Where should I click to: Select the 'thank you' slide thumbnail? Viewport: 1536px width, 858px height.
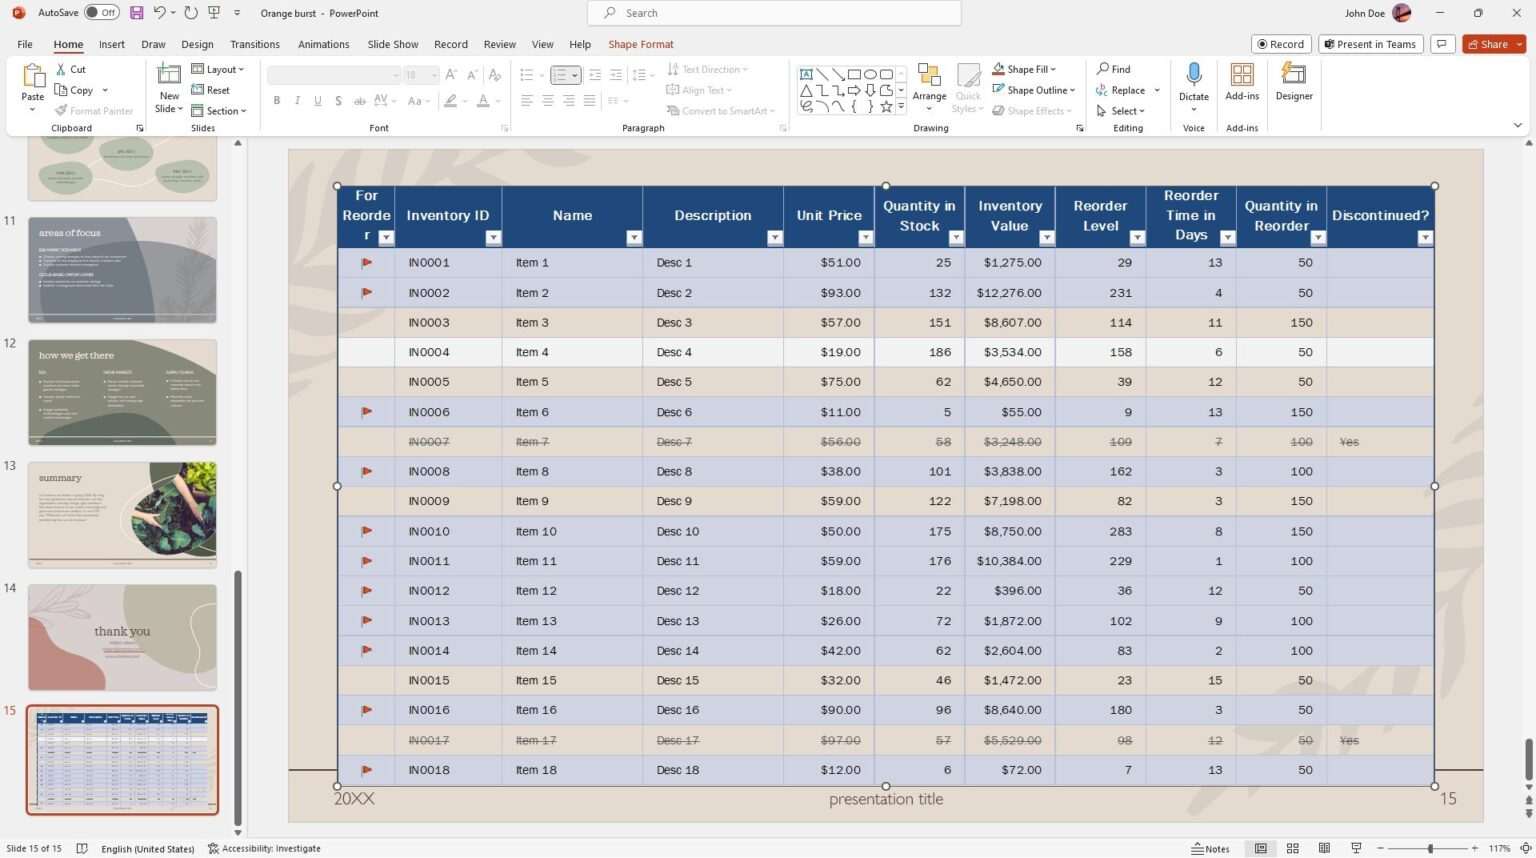pyautogui.click(x=122, y=637)
